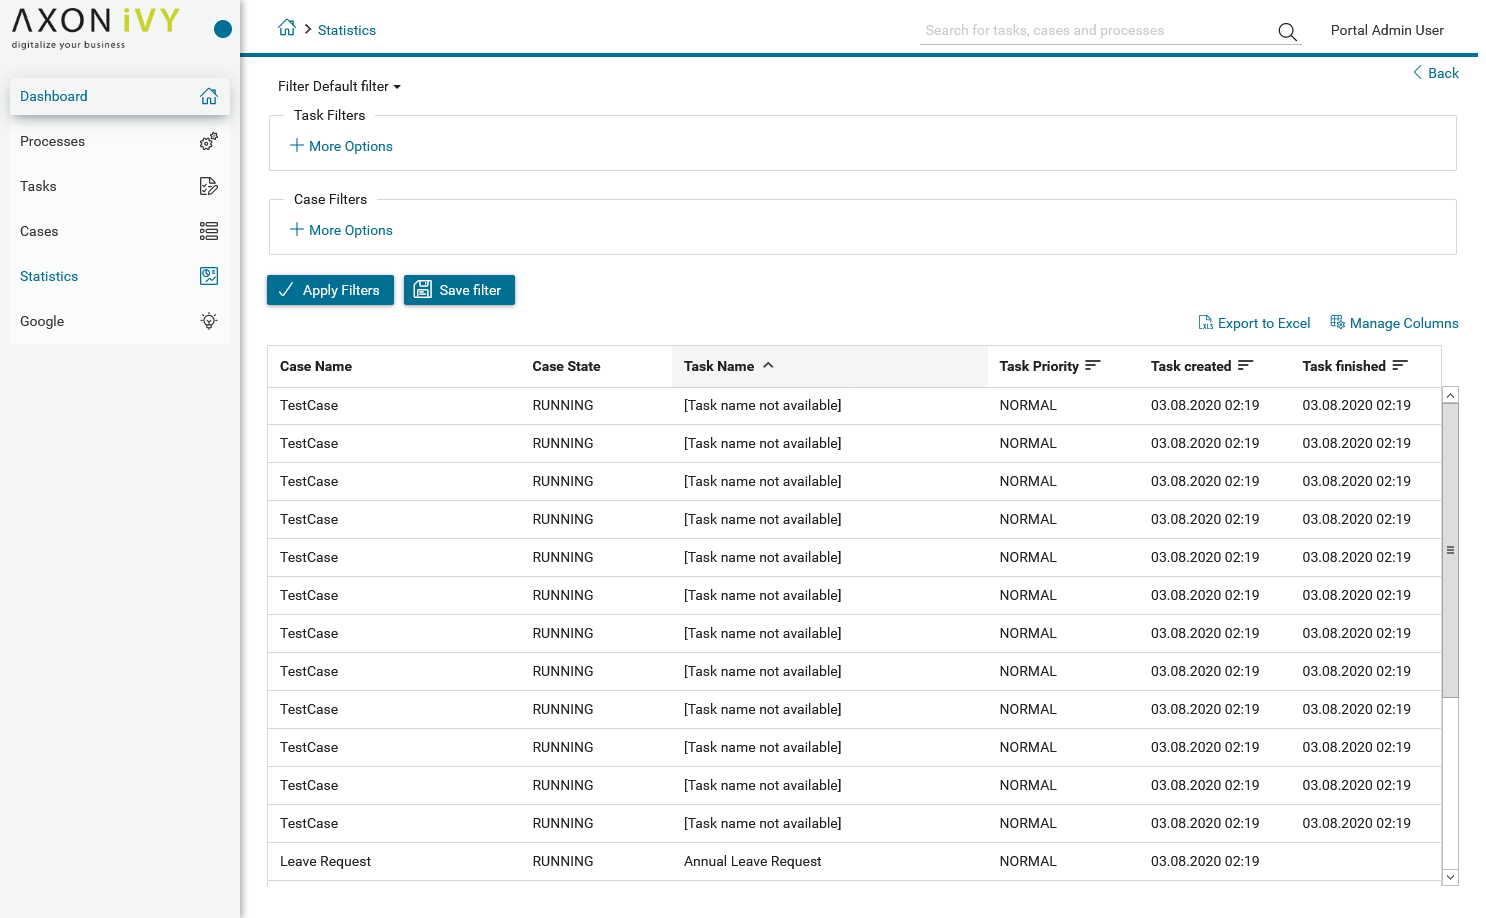Viewport: 1486px width, 918px height.
Task: Click the blue circle sidebar toggle
Action: click(223, 29)
